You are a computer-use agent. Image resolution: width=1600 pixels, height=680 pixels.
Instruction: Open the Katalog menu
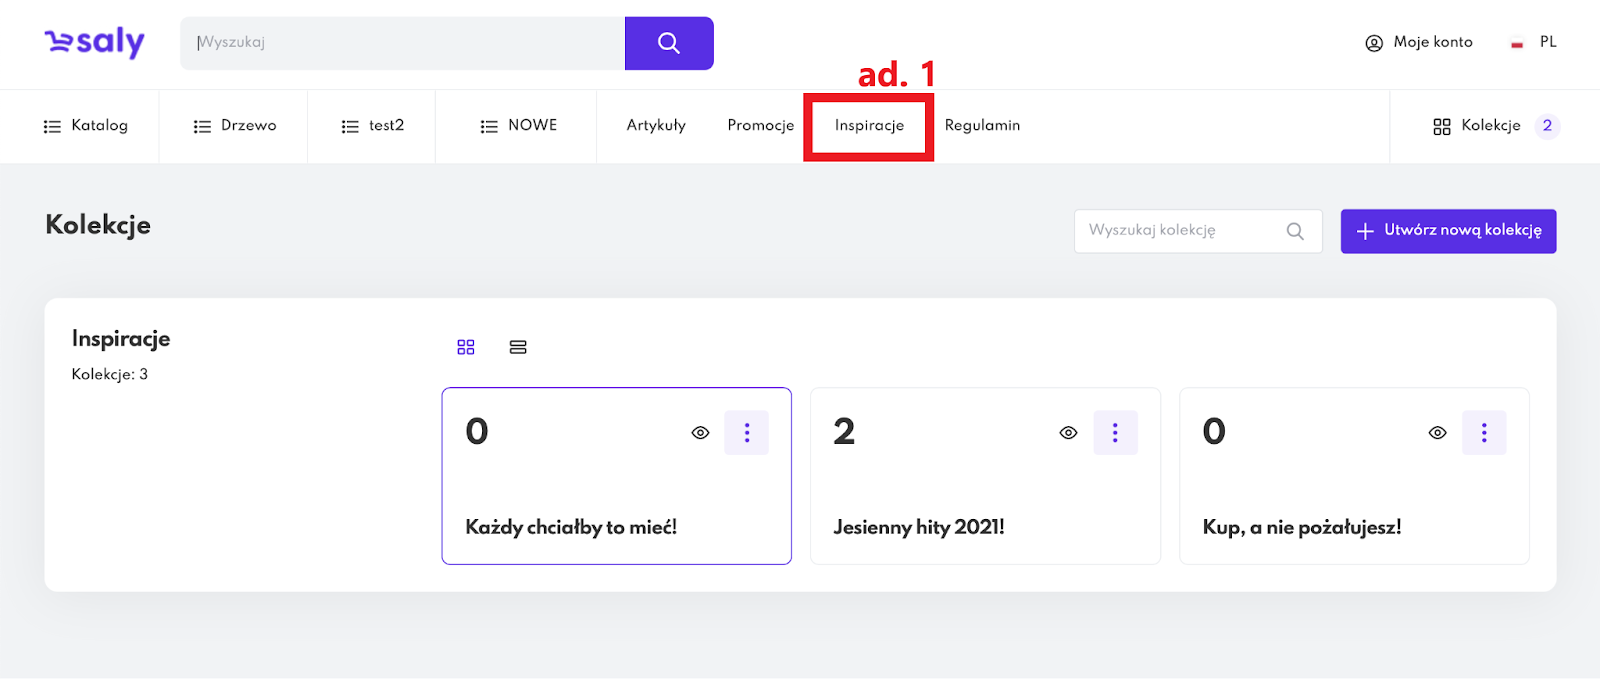pos(86,126)
